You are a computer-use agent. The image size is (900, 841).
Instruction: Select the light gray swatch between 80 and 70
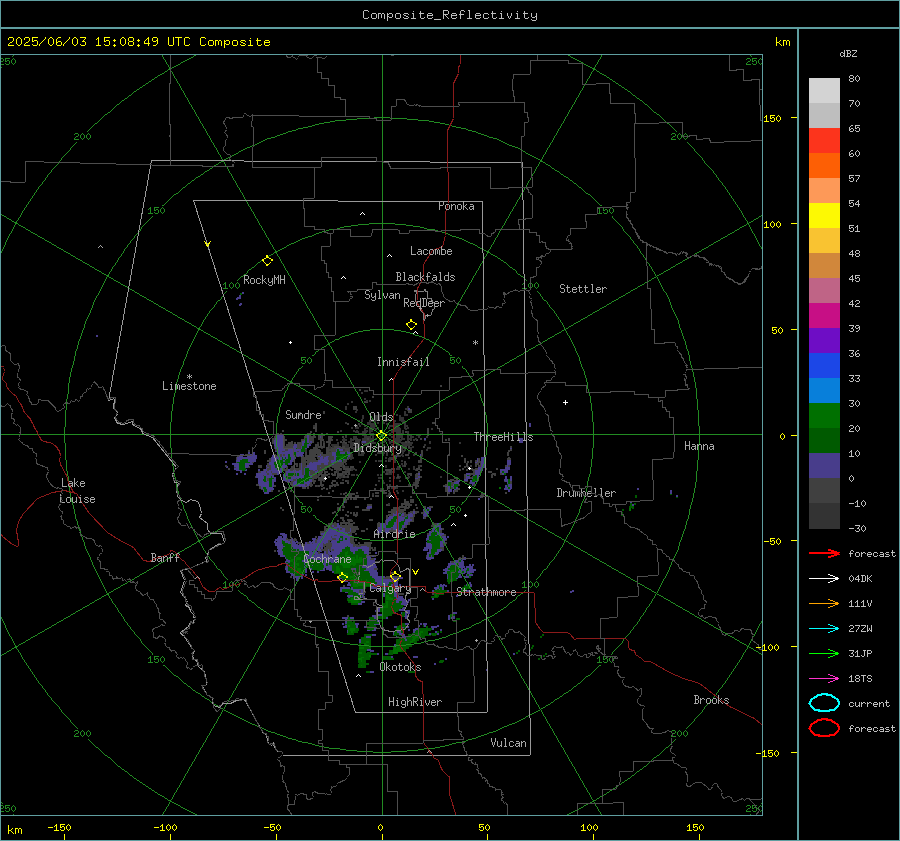pos(824,91)
